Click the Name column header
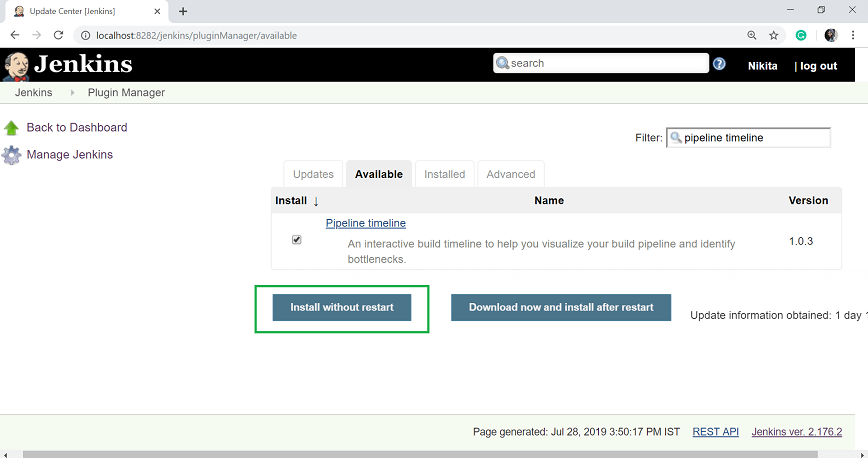This screenshot has width=868, height=458. tap(549, 200)
